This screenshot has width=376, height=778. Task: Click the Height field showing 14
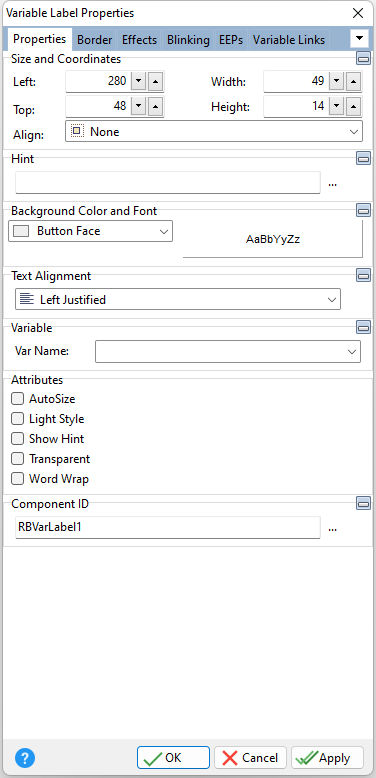(x=296, y=106)
